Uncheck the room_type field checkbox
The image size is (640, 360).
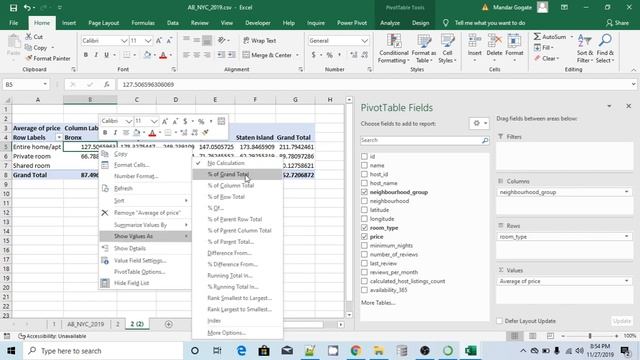(364, 228)
